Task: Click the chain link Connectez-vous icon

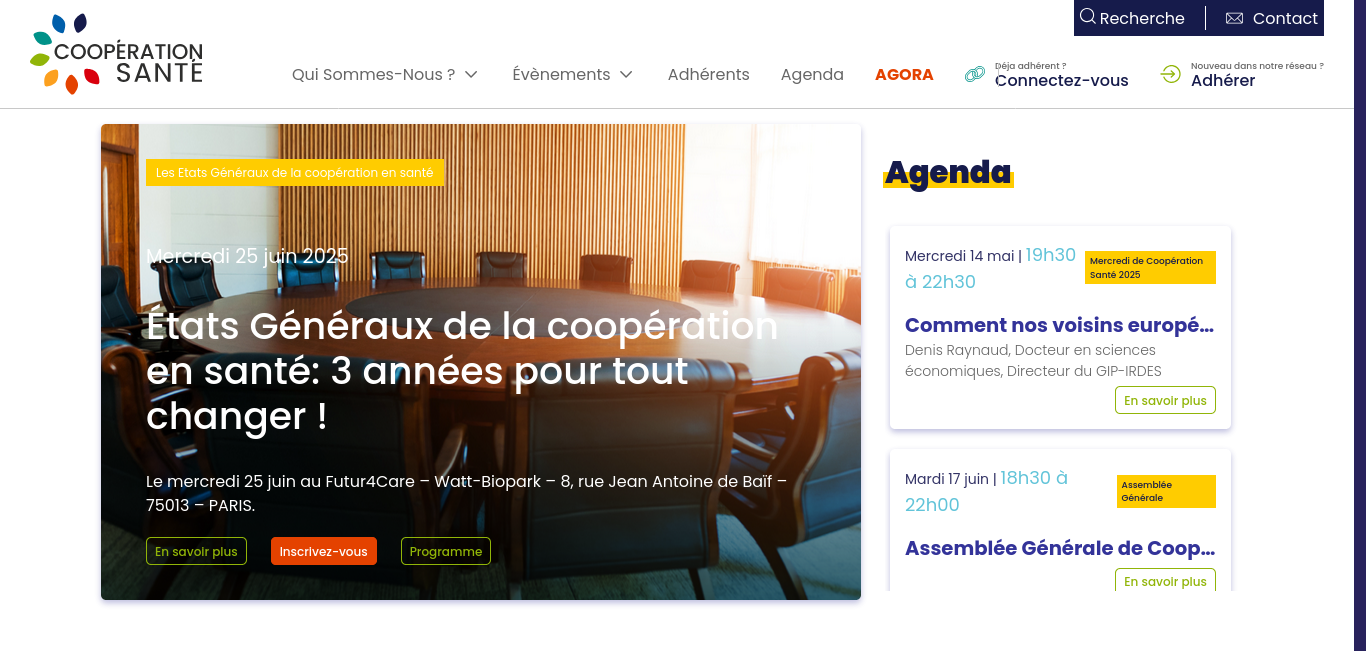Action: click(x=975, y=74)
